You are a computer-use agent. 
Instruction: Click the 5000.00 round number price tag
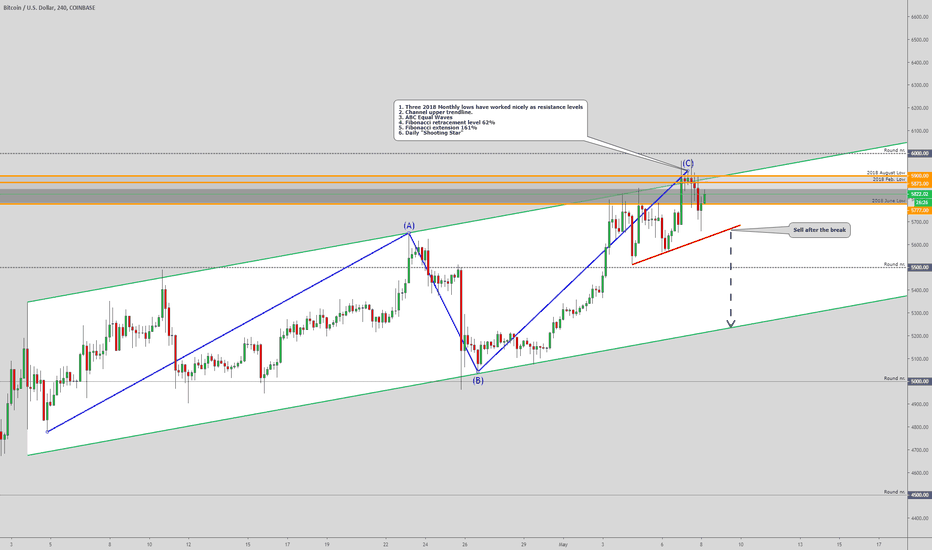point(920,382)
